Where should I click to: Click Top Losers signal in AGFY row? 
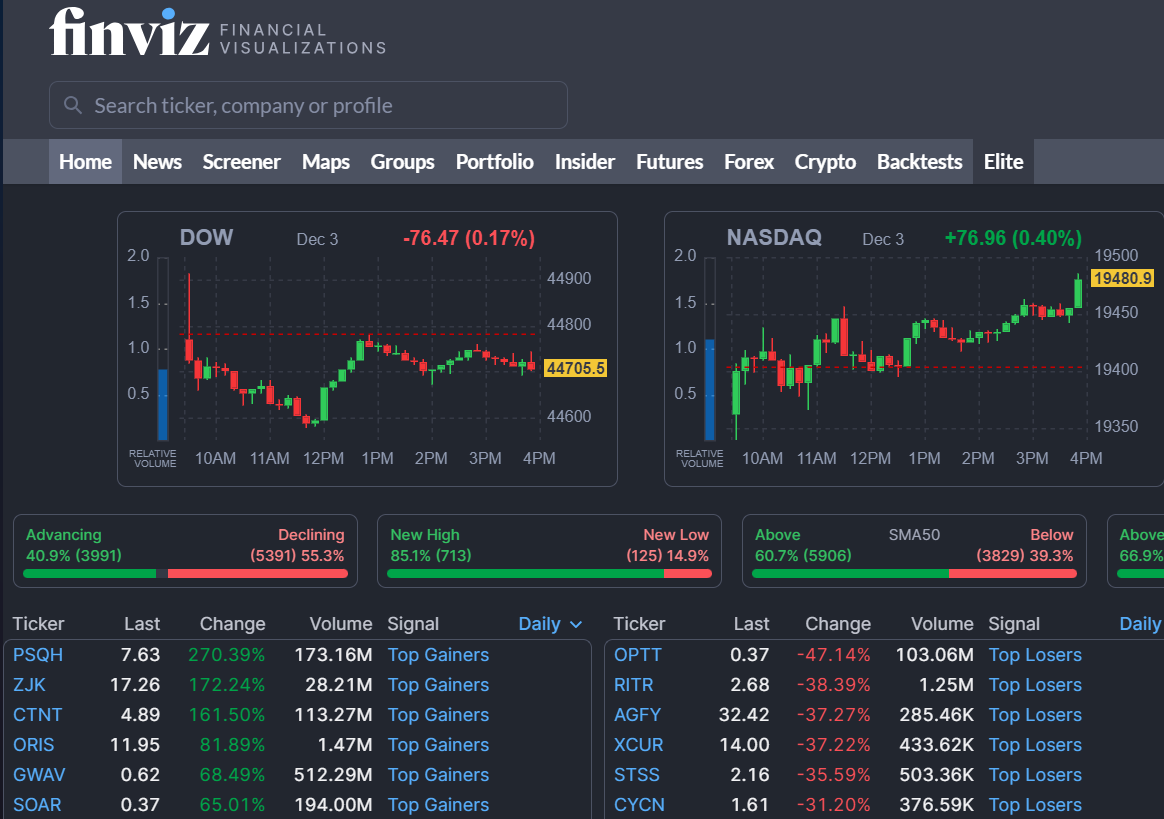(x=1035, y=714)
